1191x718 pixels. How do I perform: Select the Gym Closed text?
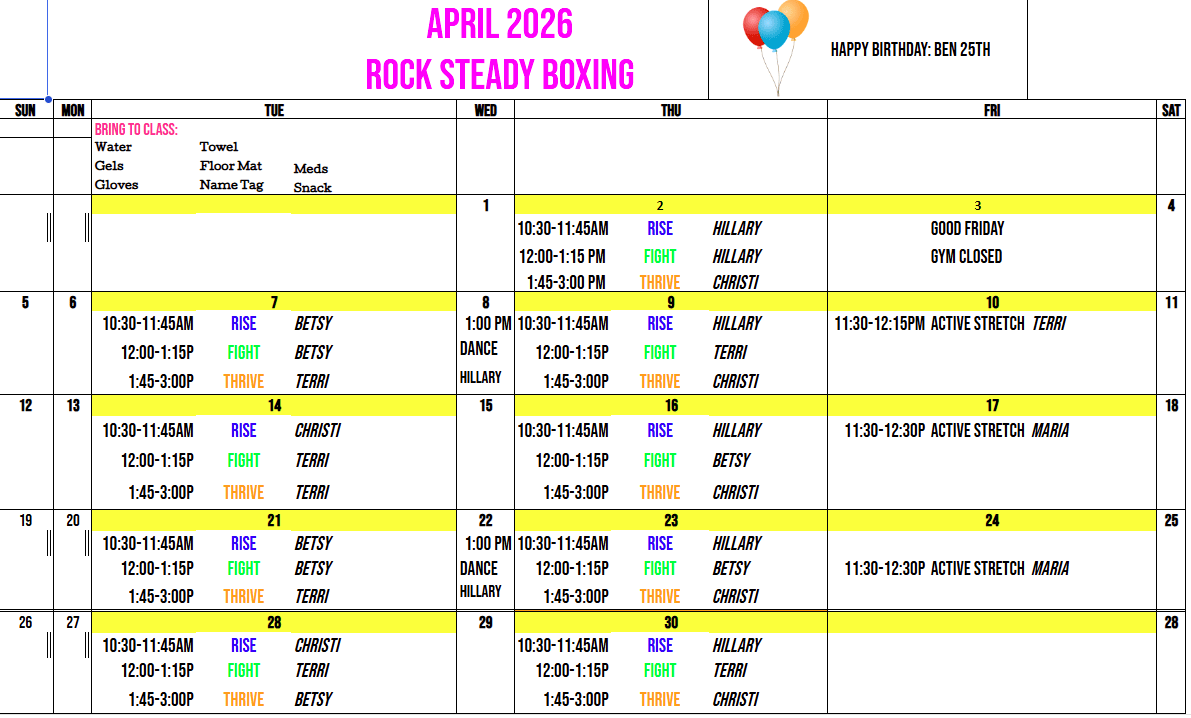(x=966, y=256)
